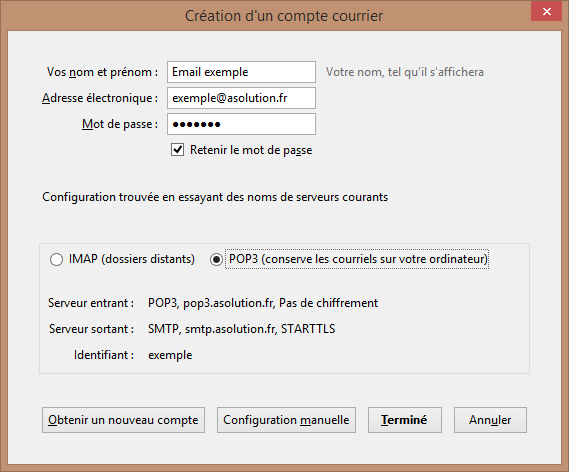Open 'Obtenir un nouveau compte'
The width and height of the screenshot is (569, 472).
tap(123, 420)
